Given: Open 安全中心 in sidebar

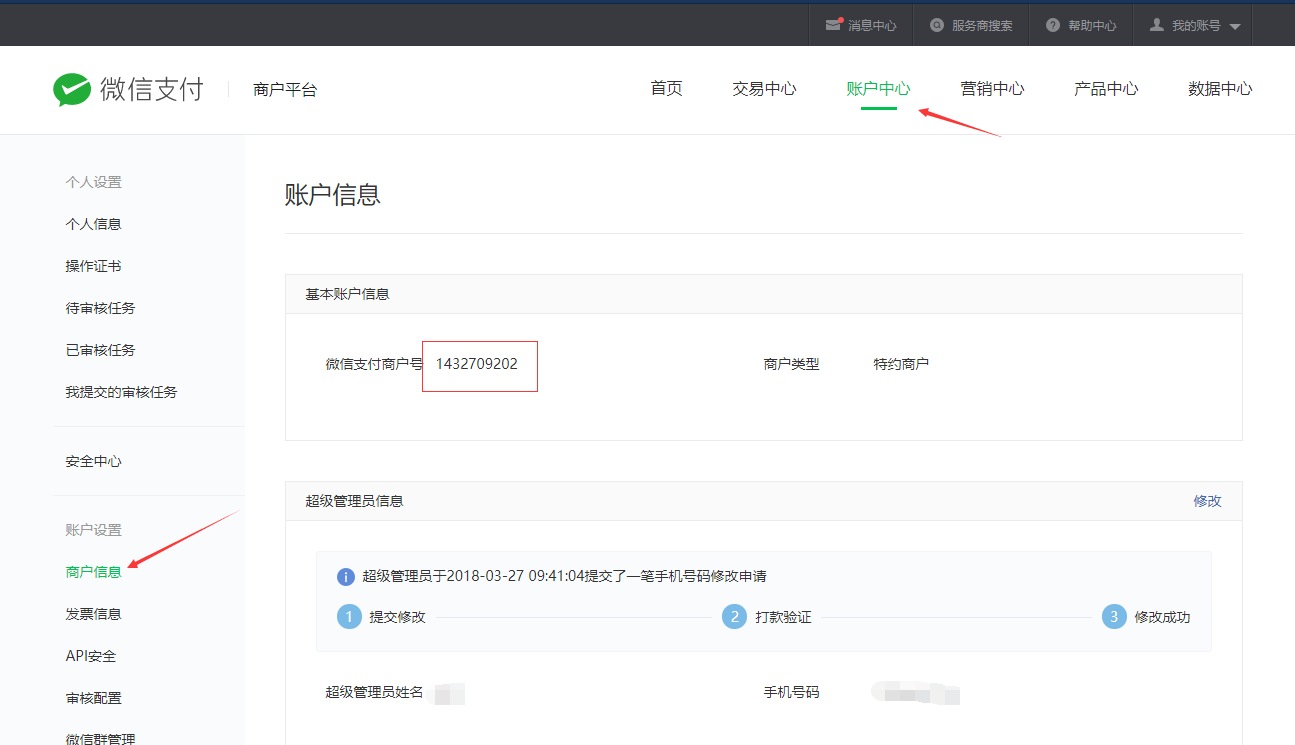Looking at the screenshot, I should coord(94,461).
